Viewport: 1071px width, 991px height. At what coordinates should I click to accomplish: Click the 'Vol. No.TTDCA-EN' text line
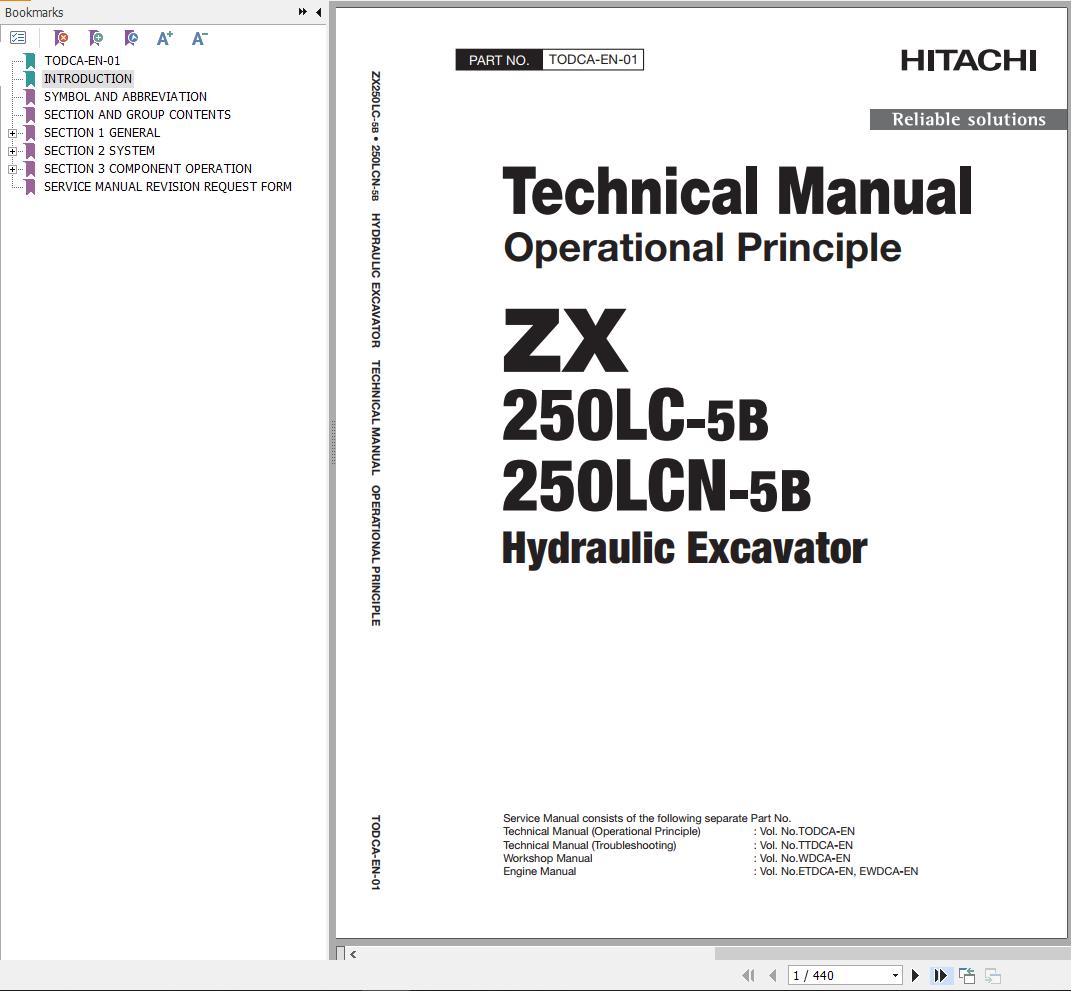(x=806, y=845)
